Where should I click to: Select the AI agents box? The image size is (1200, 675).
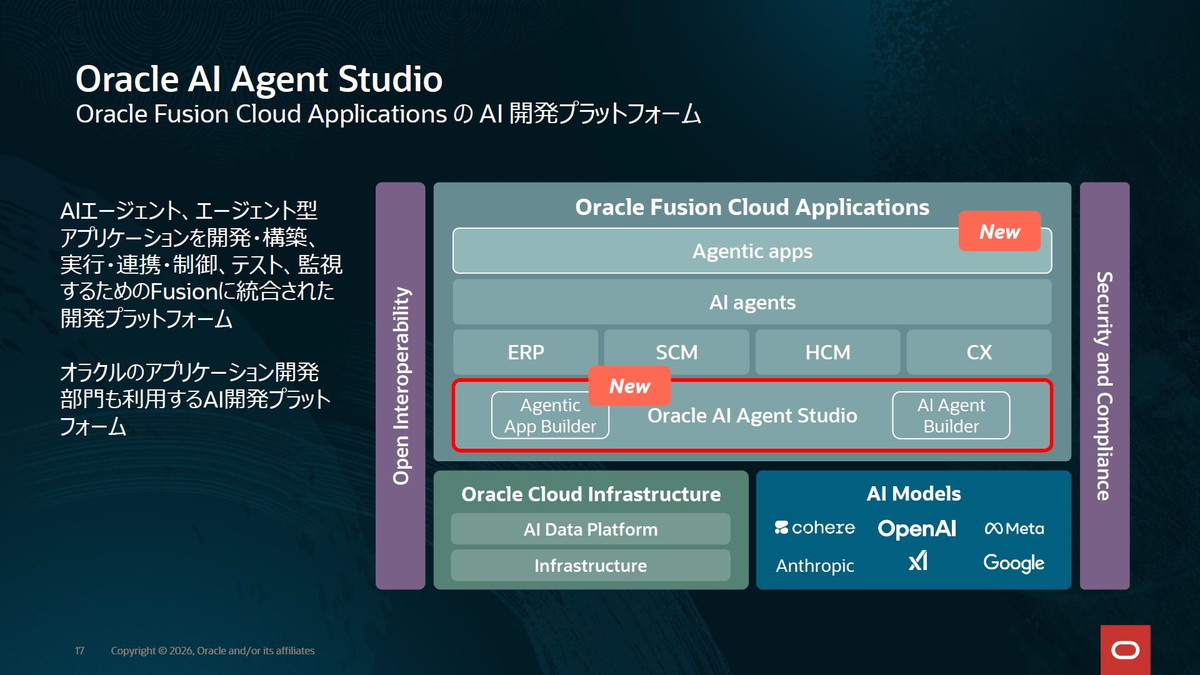(x=752, y=302)
